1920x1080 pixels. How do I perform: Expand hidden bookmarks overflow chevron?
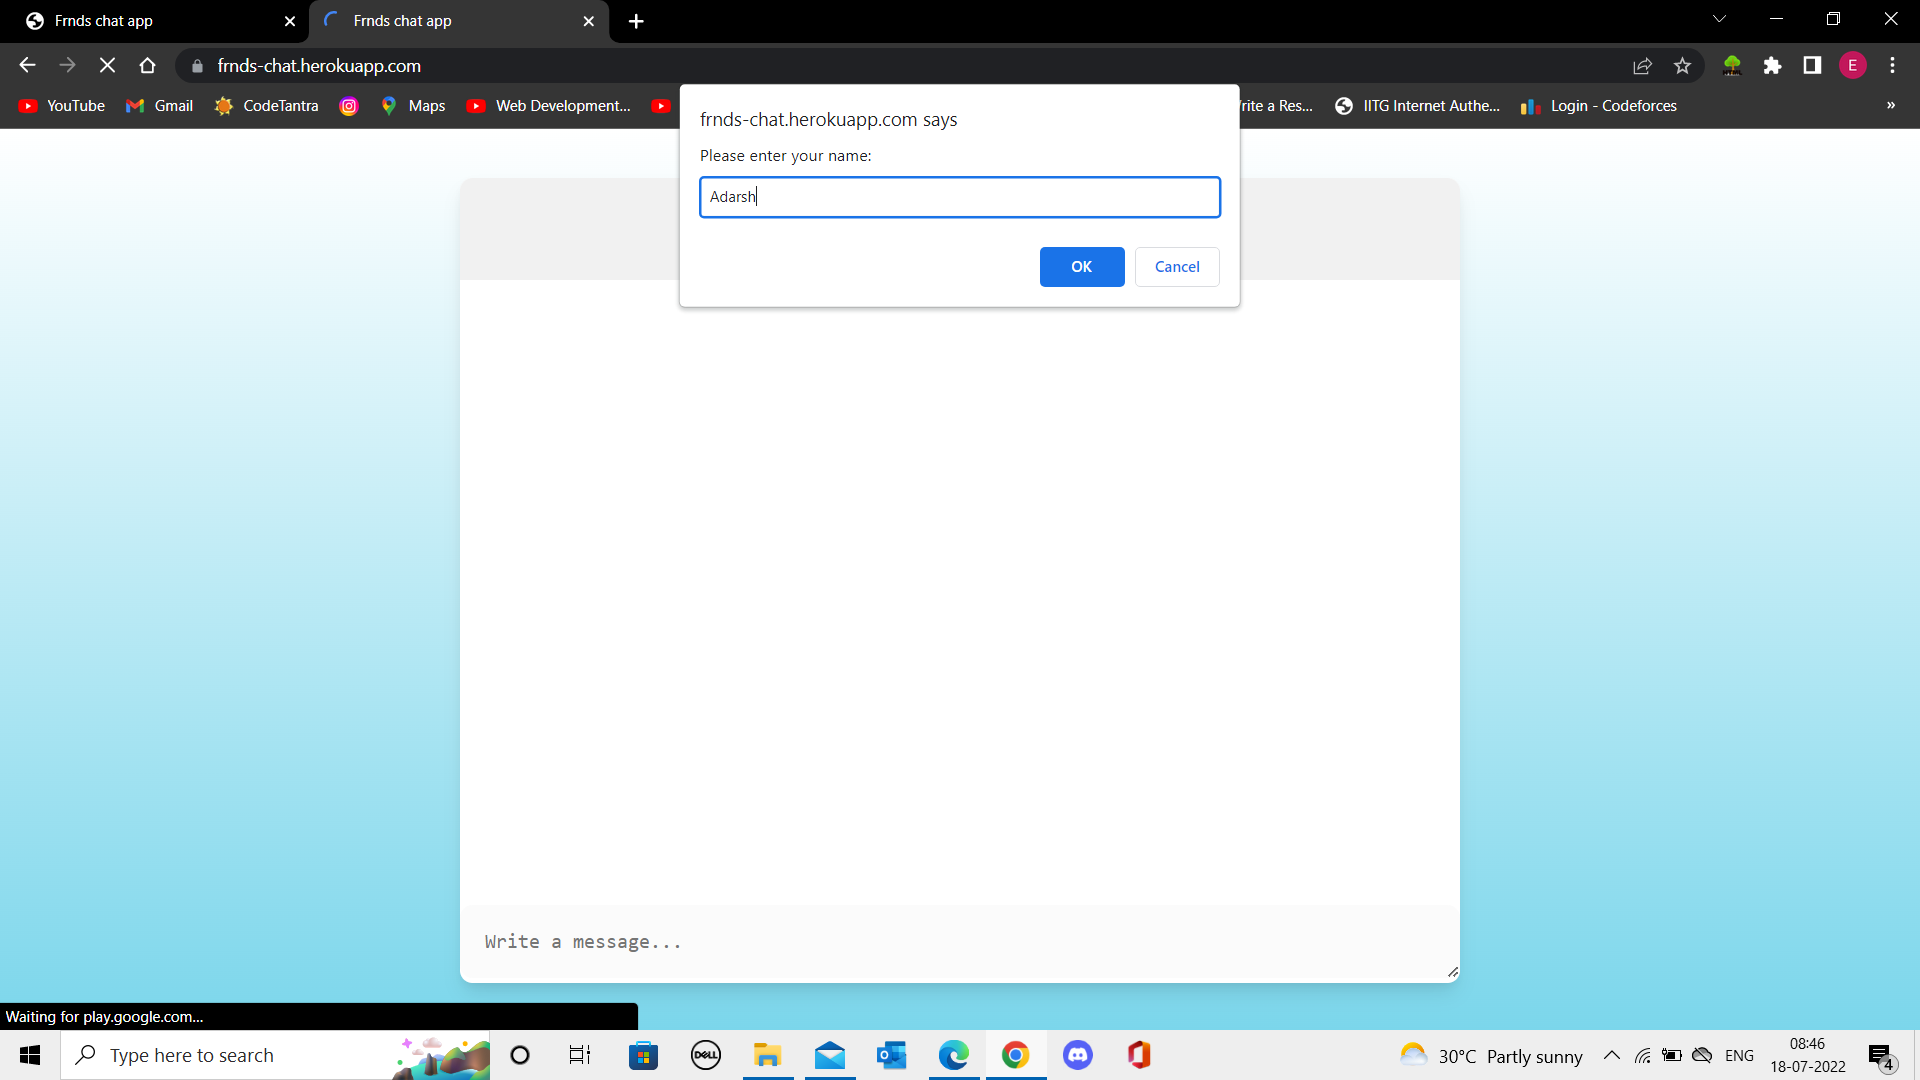pos(1890,106)
